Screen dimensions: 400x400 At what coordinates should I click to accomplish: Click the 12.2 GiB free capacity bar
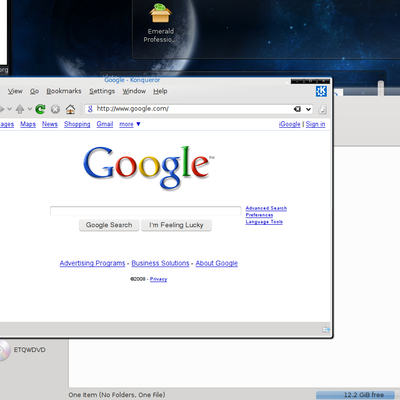coord(355,395)
